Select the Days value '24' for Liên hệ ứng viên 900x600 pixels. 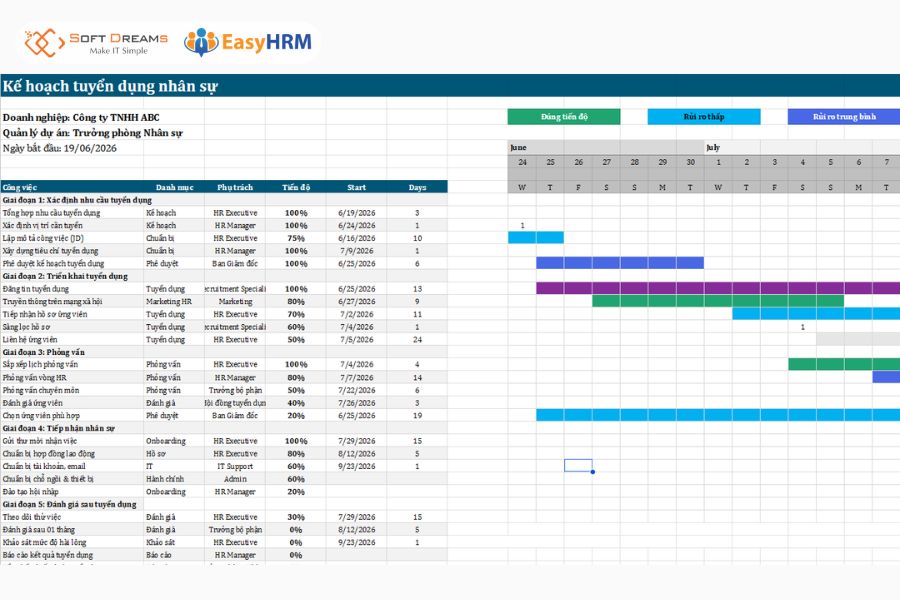(x=417, y=339)
